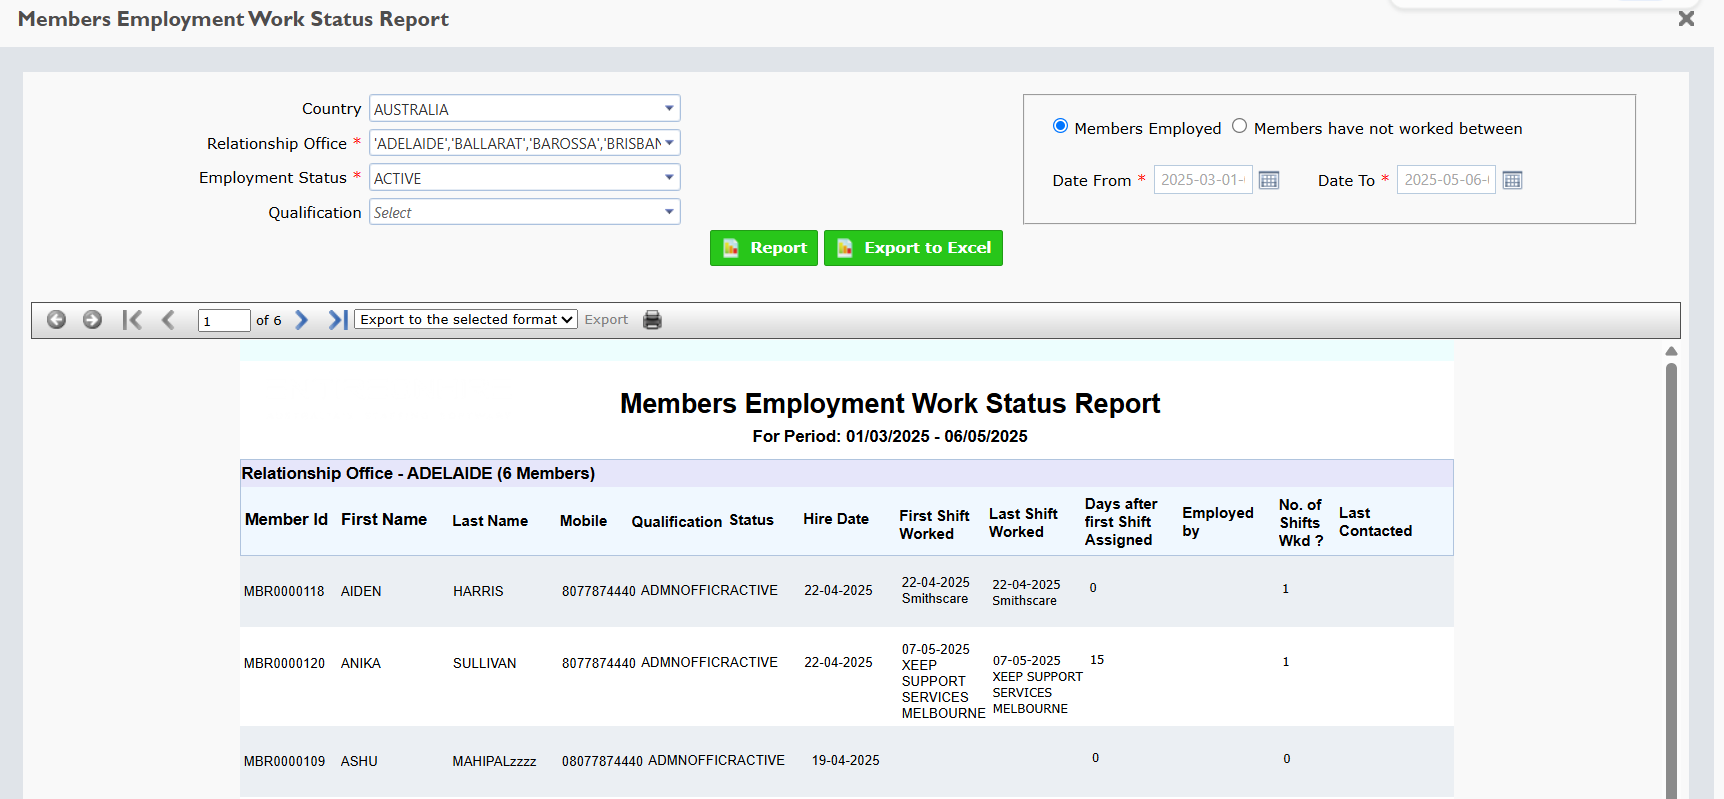This screenshot has height=799, width=1724.
Task: Click the Last Contacted column header
Action: [x=1376, y=522]
